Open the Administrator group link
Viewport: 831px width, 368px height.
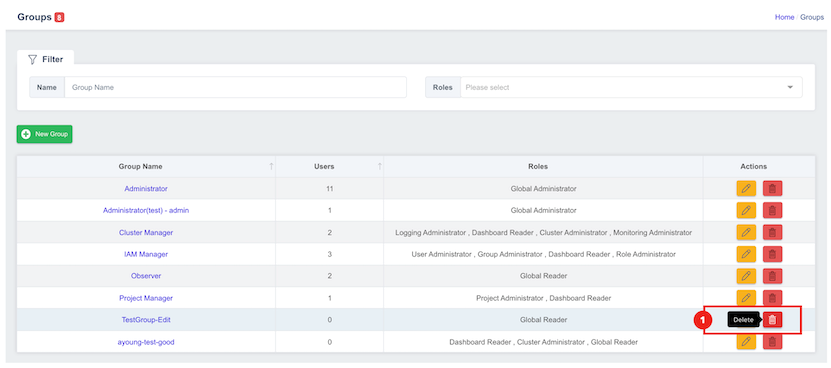click(146, 188)
